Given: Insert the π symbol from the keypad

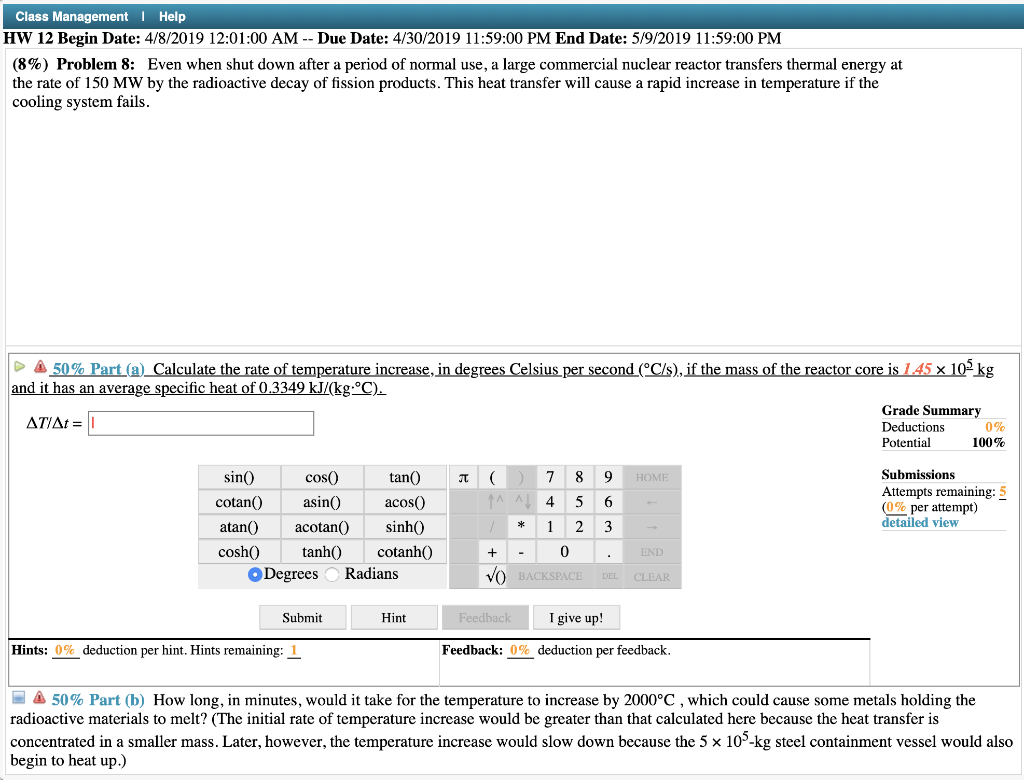Looking at the screenshot, I should point(462,477).
